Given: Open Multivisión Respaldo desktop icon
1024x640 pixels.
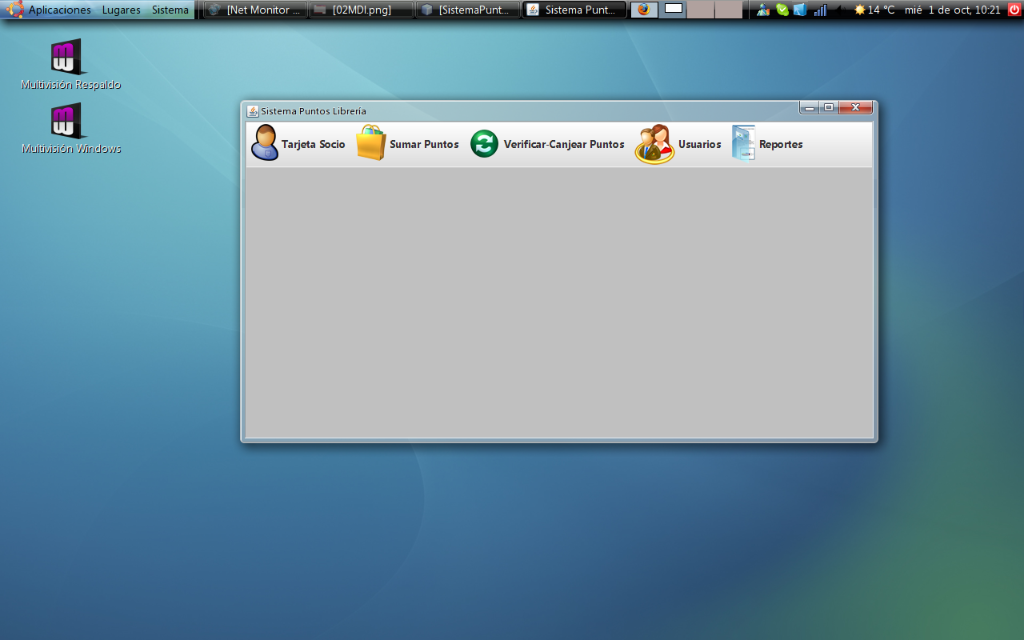Looking at the screenshot, I should coord(71,64).
